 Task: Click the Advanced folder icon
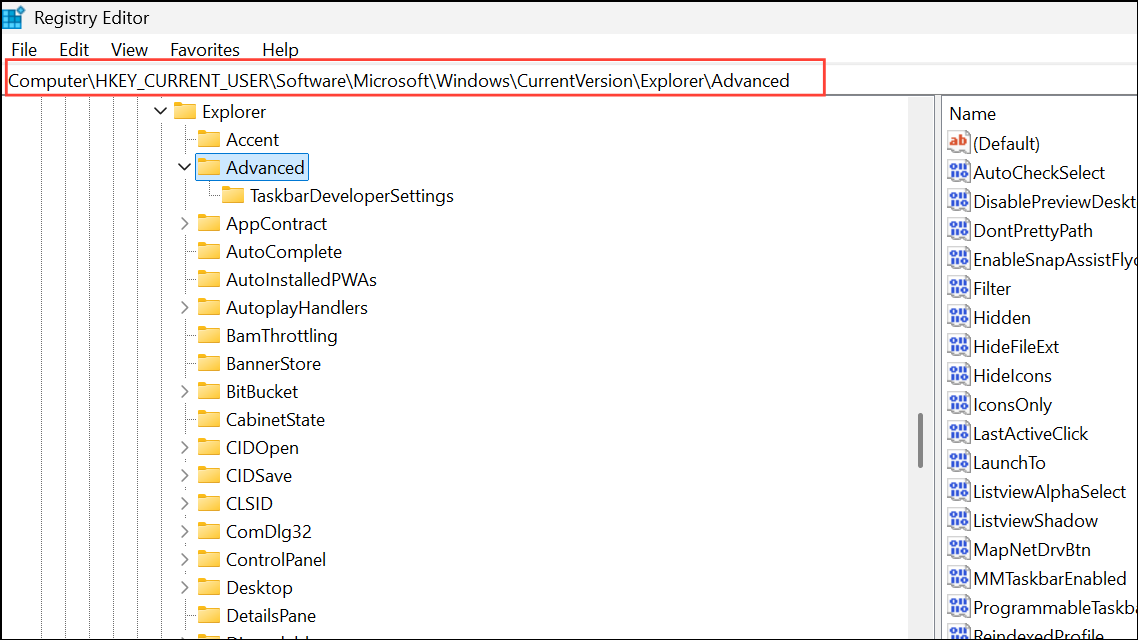(x=209, y=167)
